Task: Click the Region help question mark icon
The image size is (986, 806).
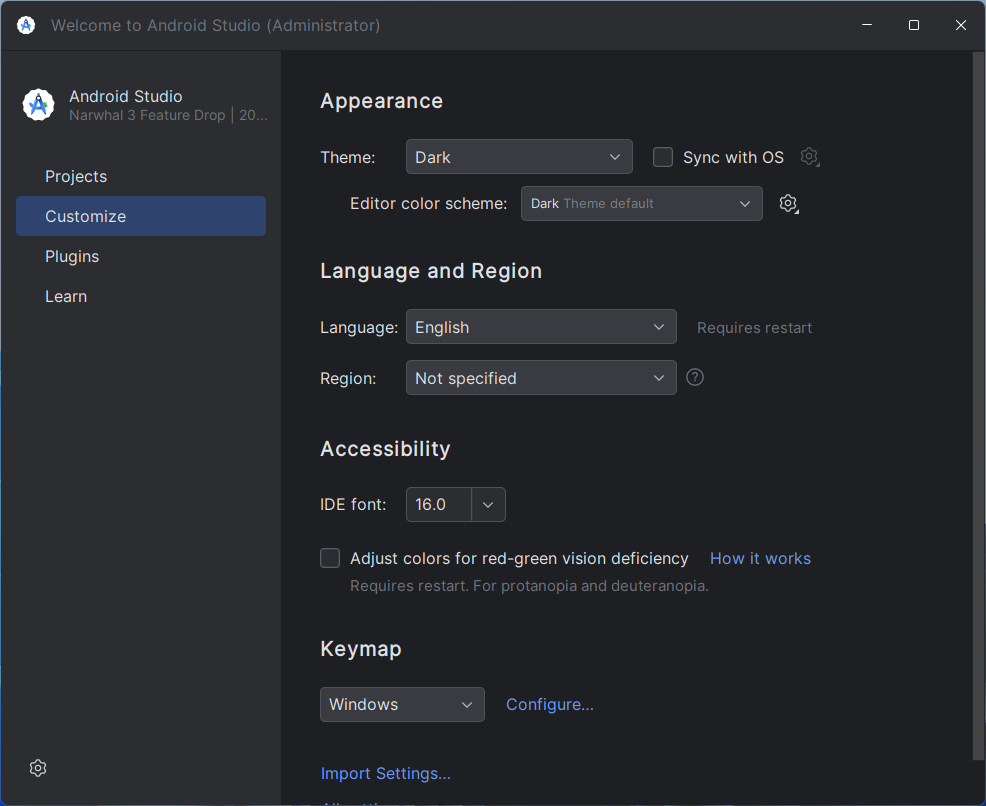Action: [695, 377]
